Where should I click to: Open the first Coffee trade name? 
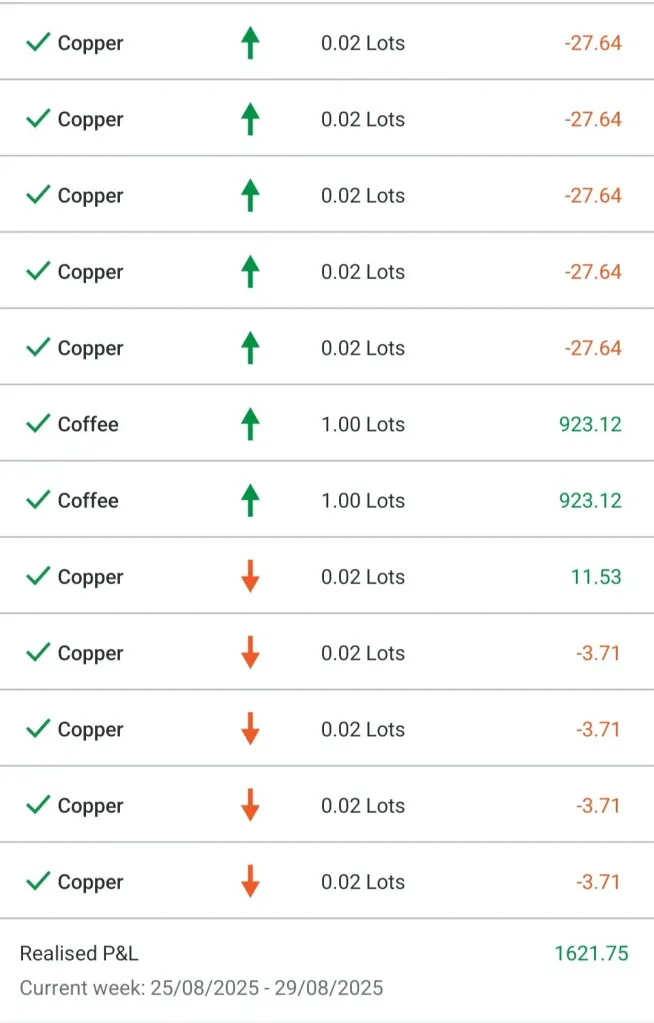point(88,424)
